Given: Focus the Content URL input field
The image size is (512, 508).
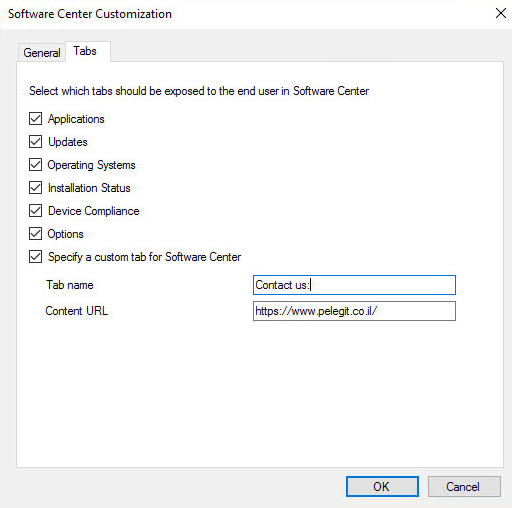Looking at the screenshot, I should coord(354,311).
